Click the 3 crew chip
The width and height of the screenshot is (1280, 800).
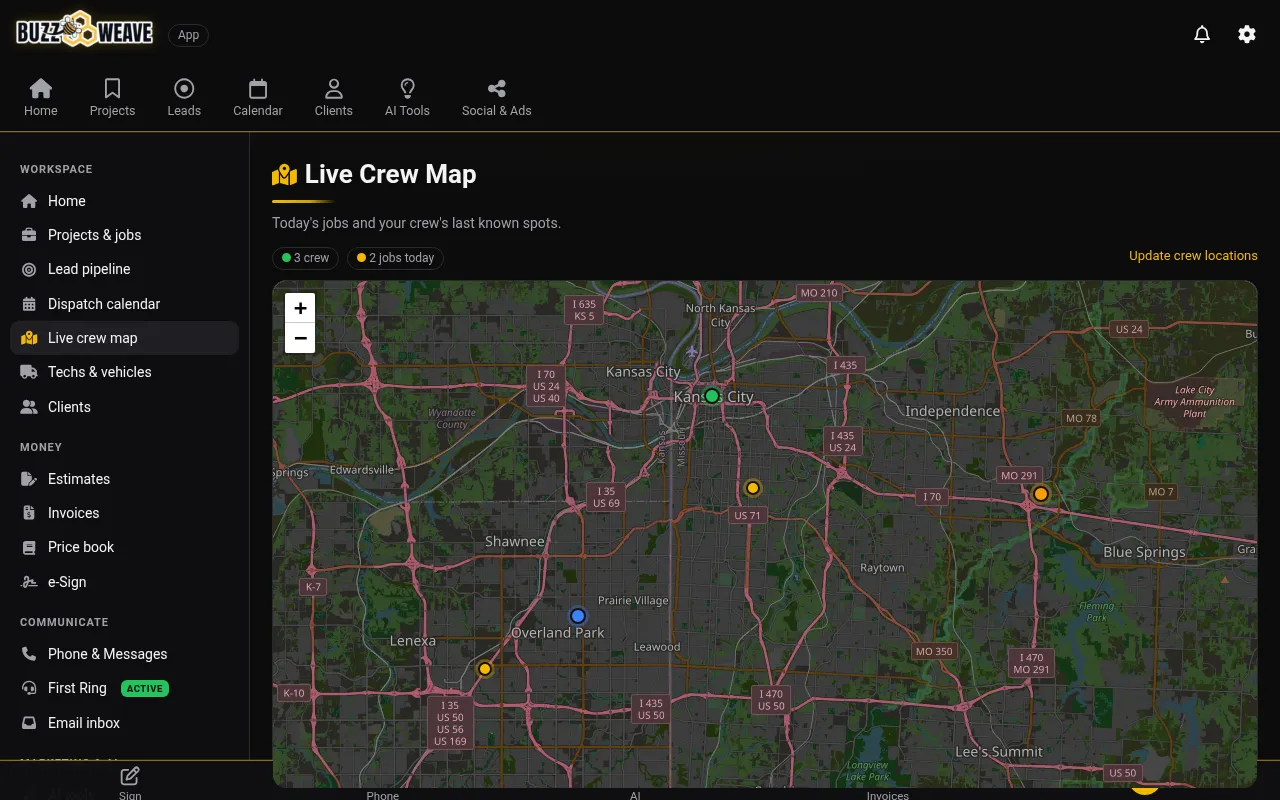[x=306, y=258]
